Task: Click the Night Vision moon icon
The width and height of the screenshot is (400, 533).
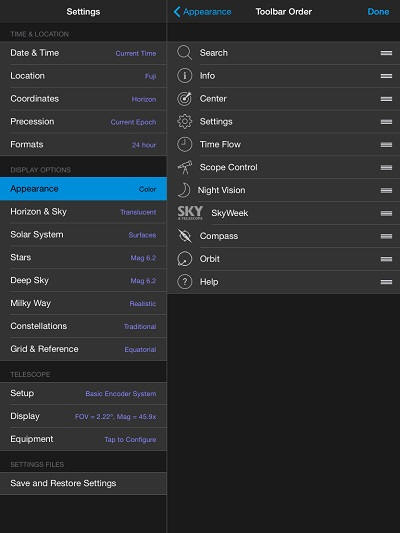Action: 184,190
